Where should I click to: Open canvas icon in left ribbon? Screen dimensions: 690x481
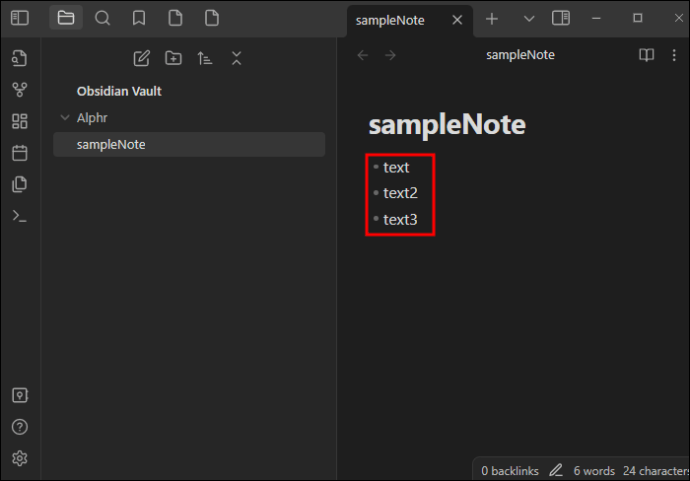20,121
